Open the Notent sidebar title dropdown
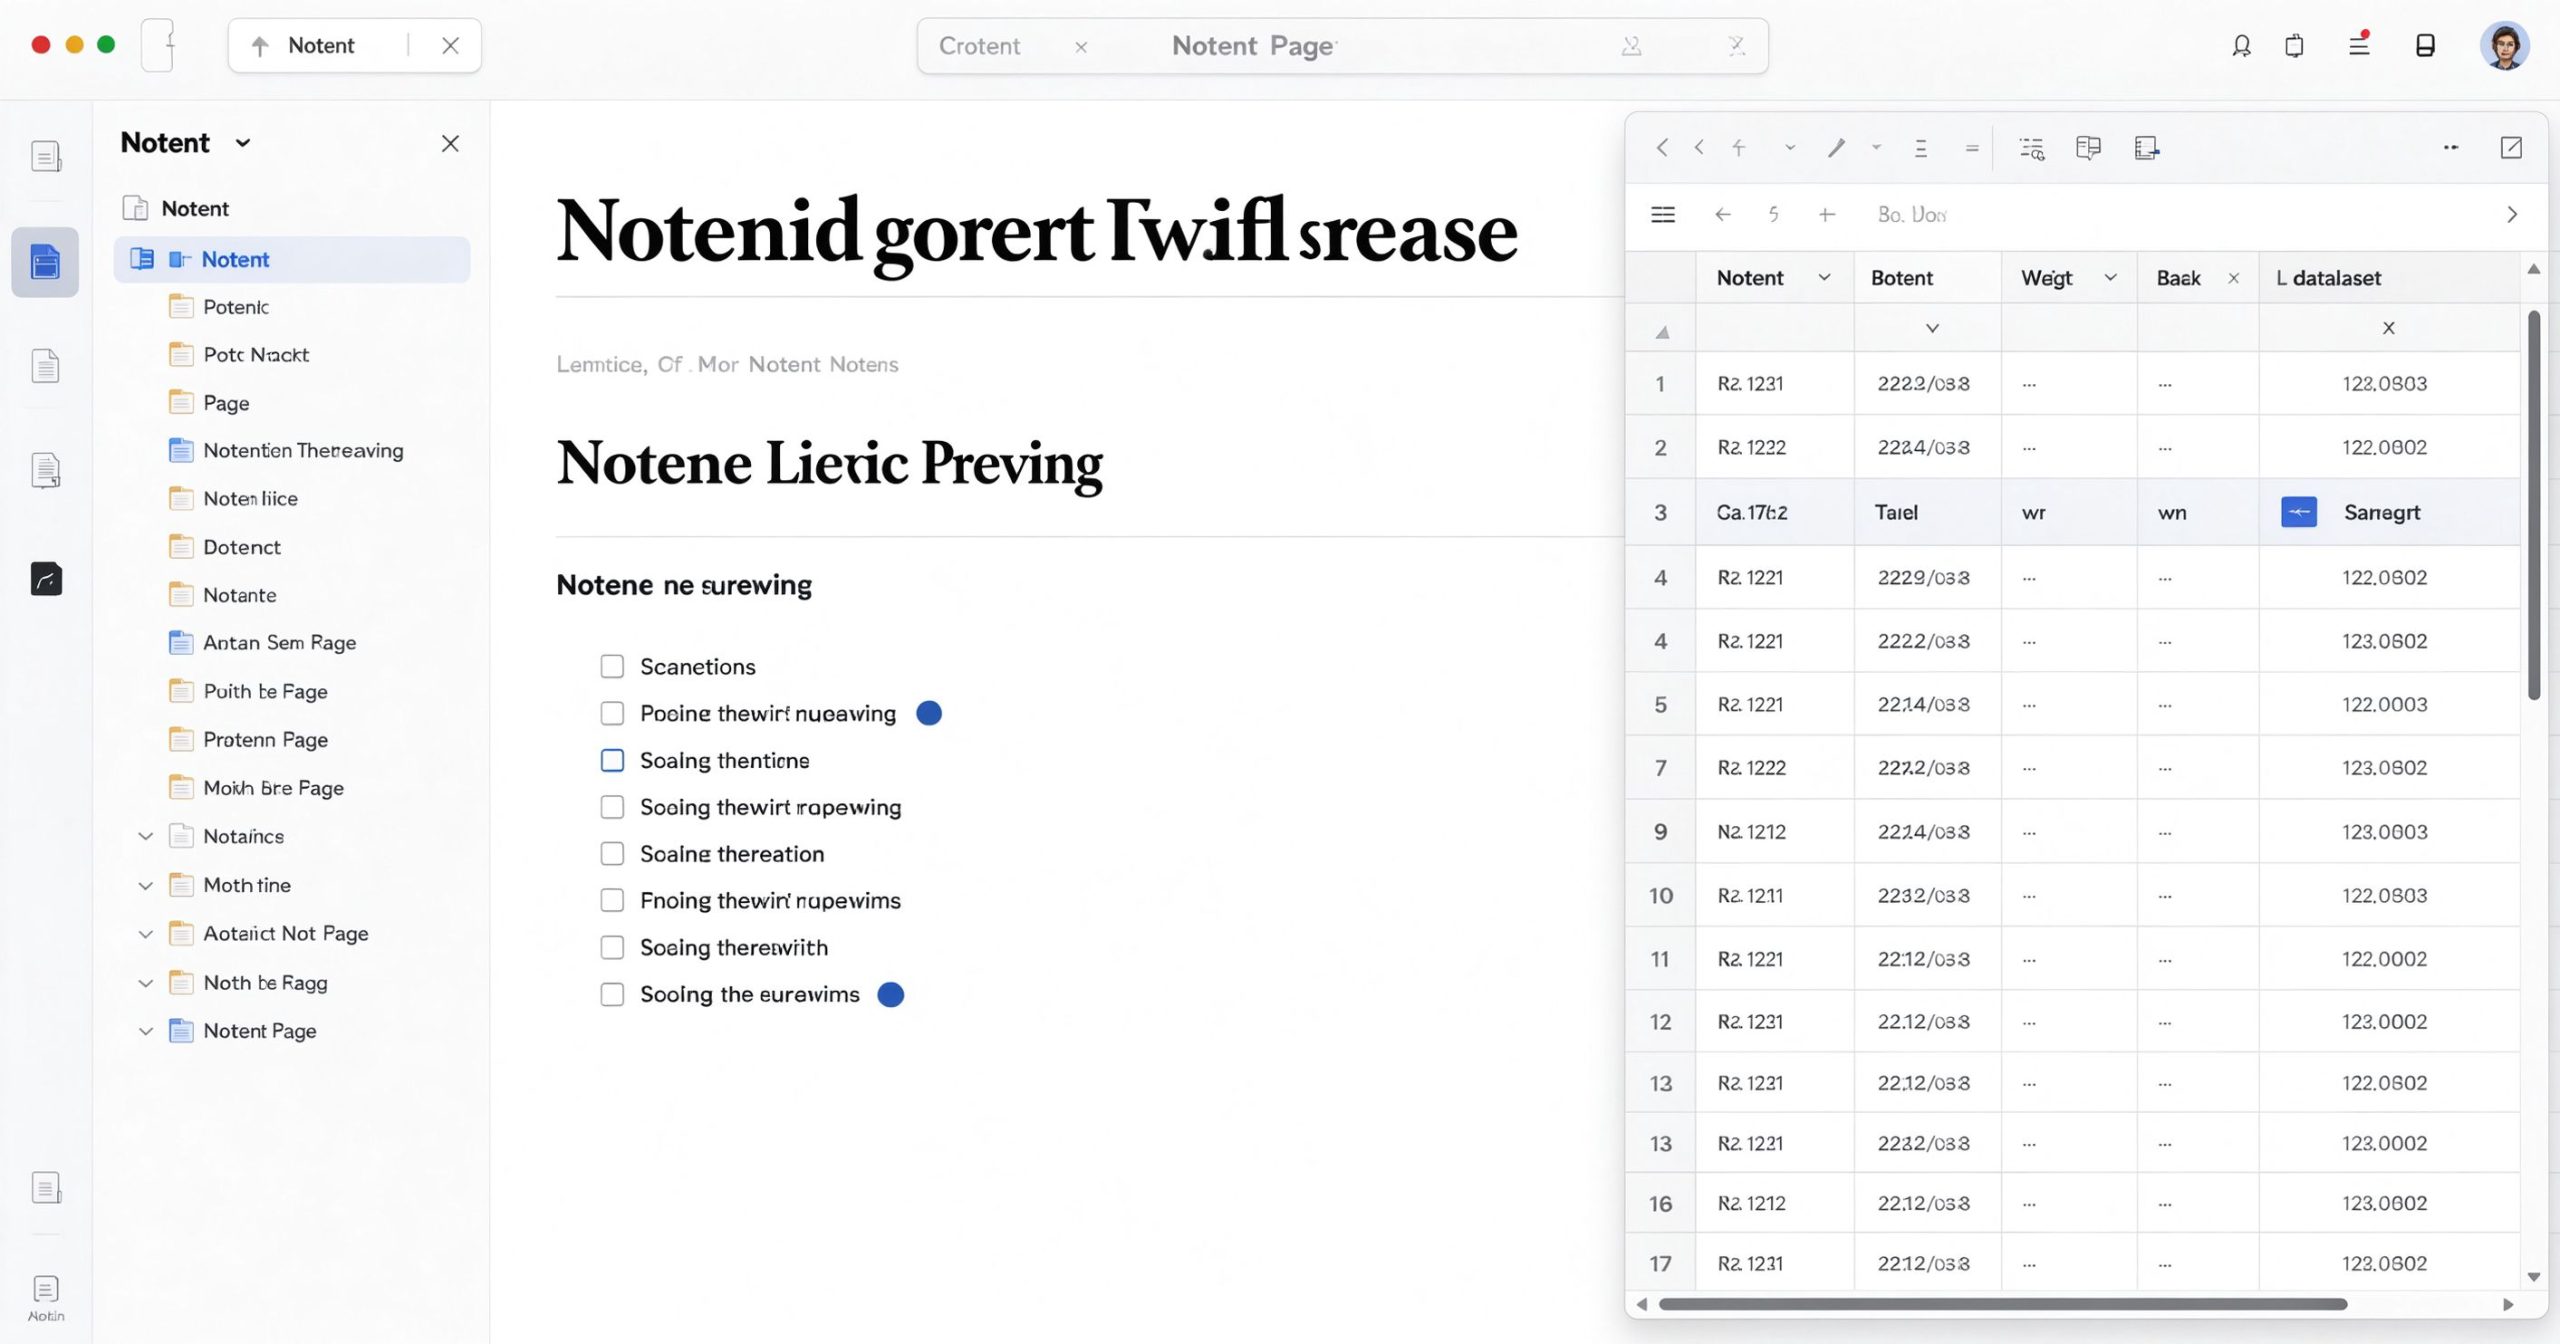 tap(243, 143)
